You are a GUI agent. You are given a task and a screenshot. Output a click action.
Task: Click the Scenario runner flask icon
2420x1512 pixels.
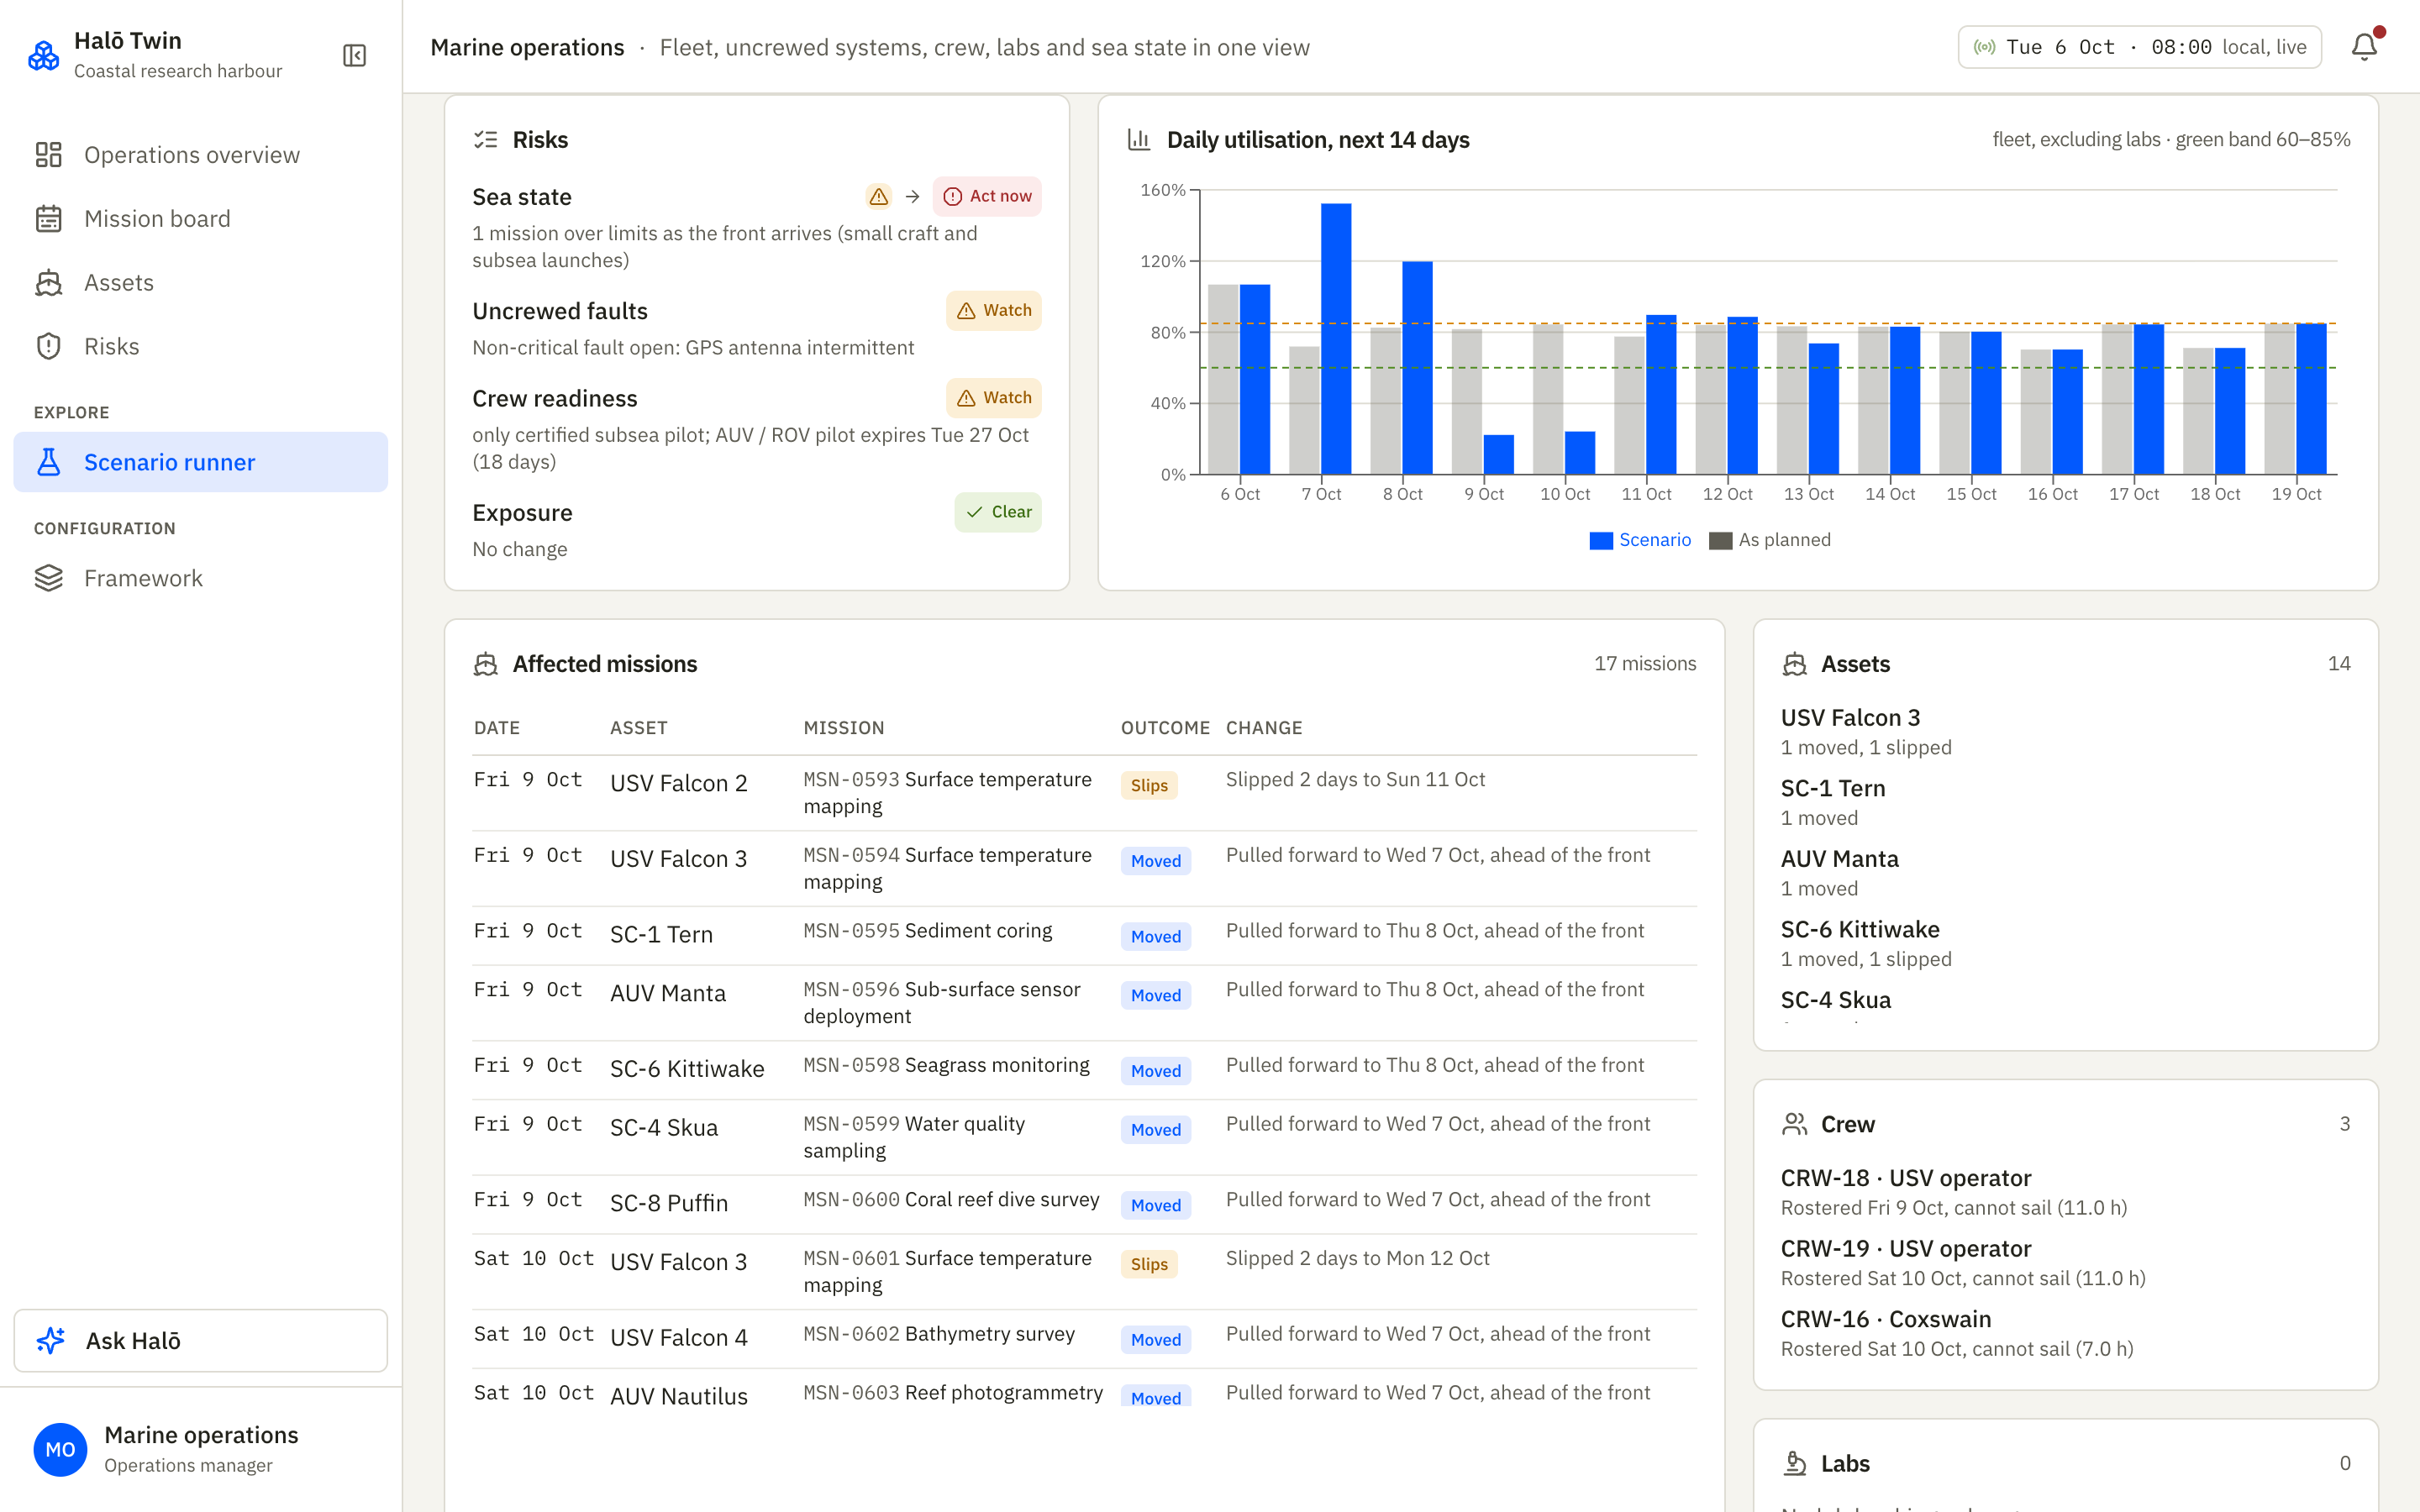[x=48, y=462]
